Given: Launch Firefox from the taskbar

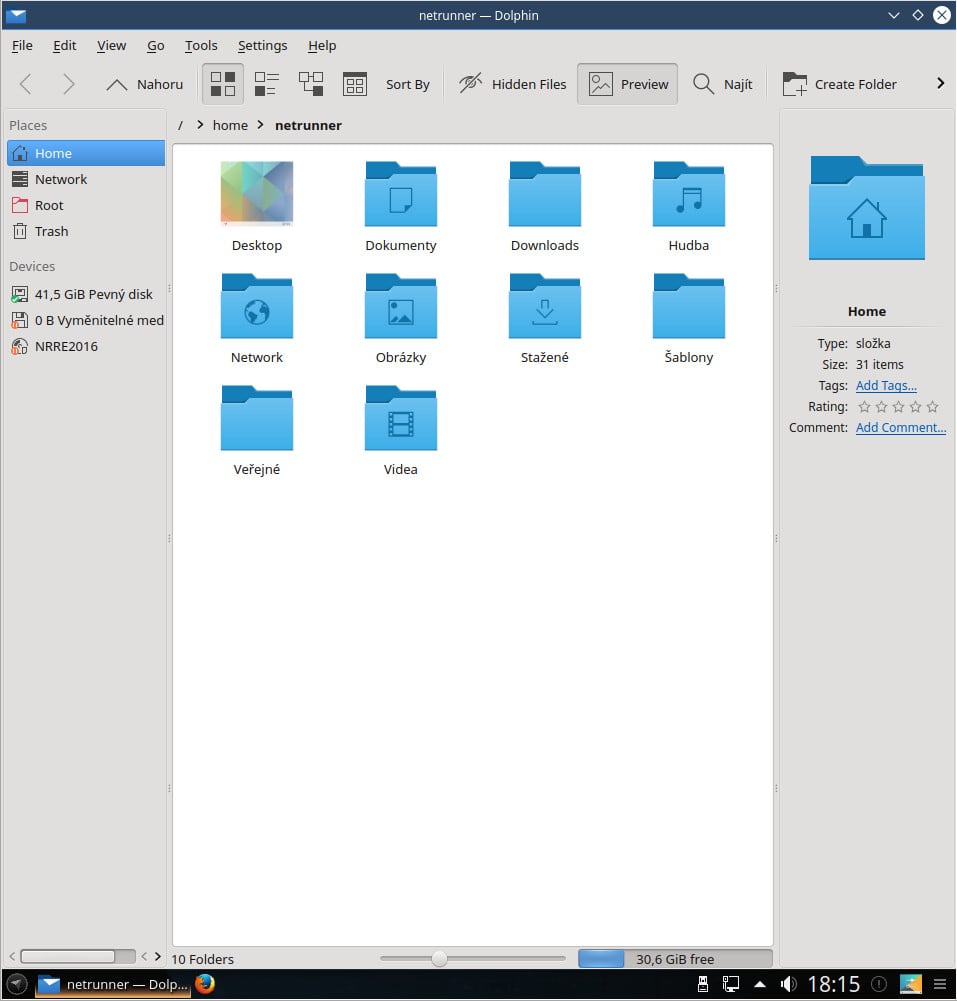Looking at the screenshot, I should pyautogui.click(x=205, y=984).
